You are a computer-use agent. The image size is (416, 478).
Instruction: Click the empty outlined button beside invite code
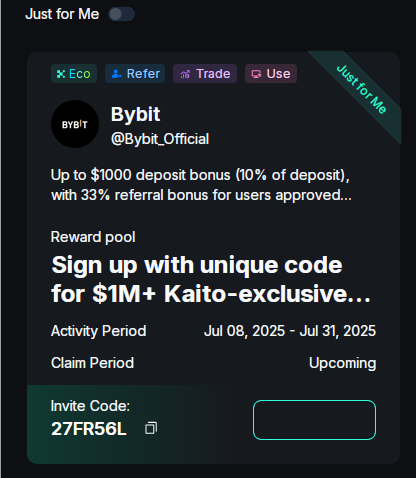tap(314, 420)
